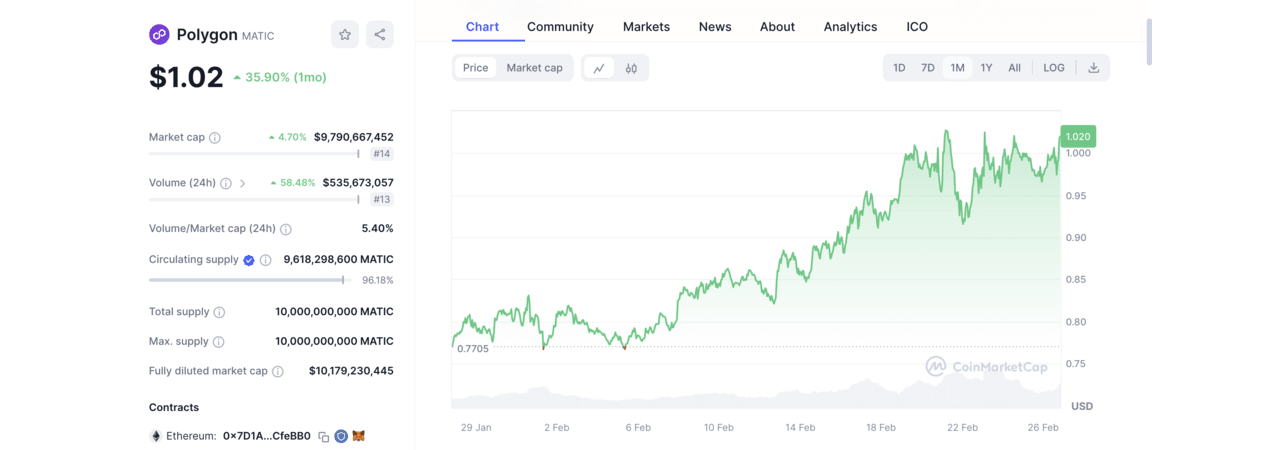Show All time price history
Image resolution: width=1280 pixels, height=450 pixels.
(1014, 68)
